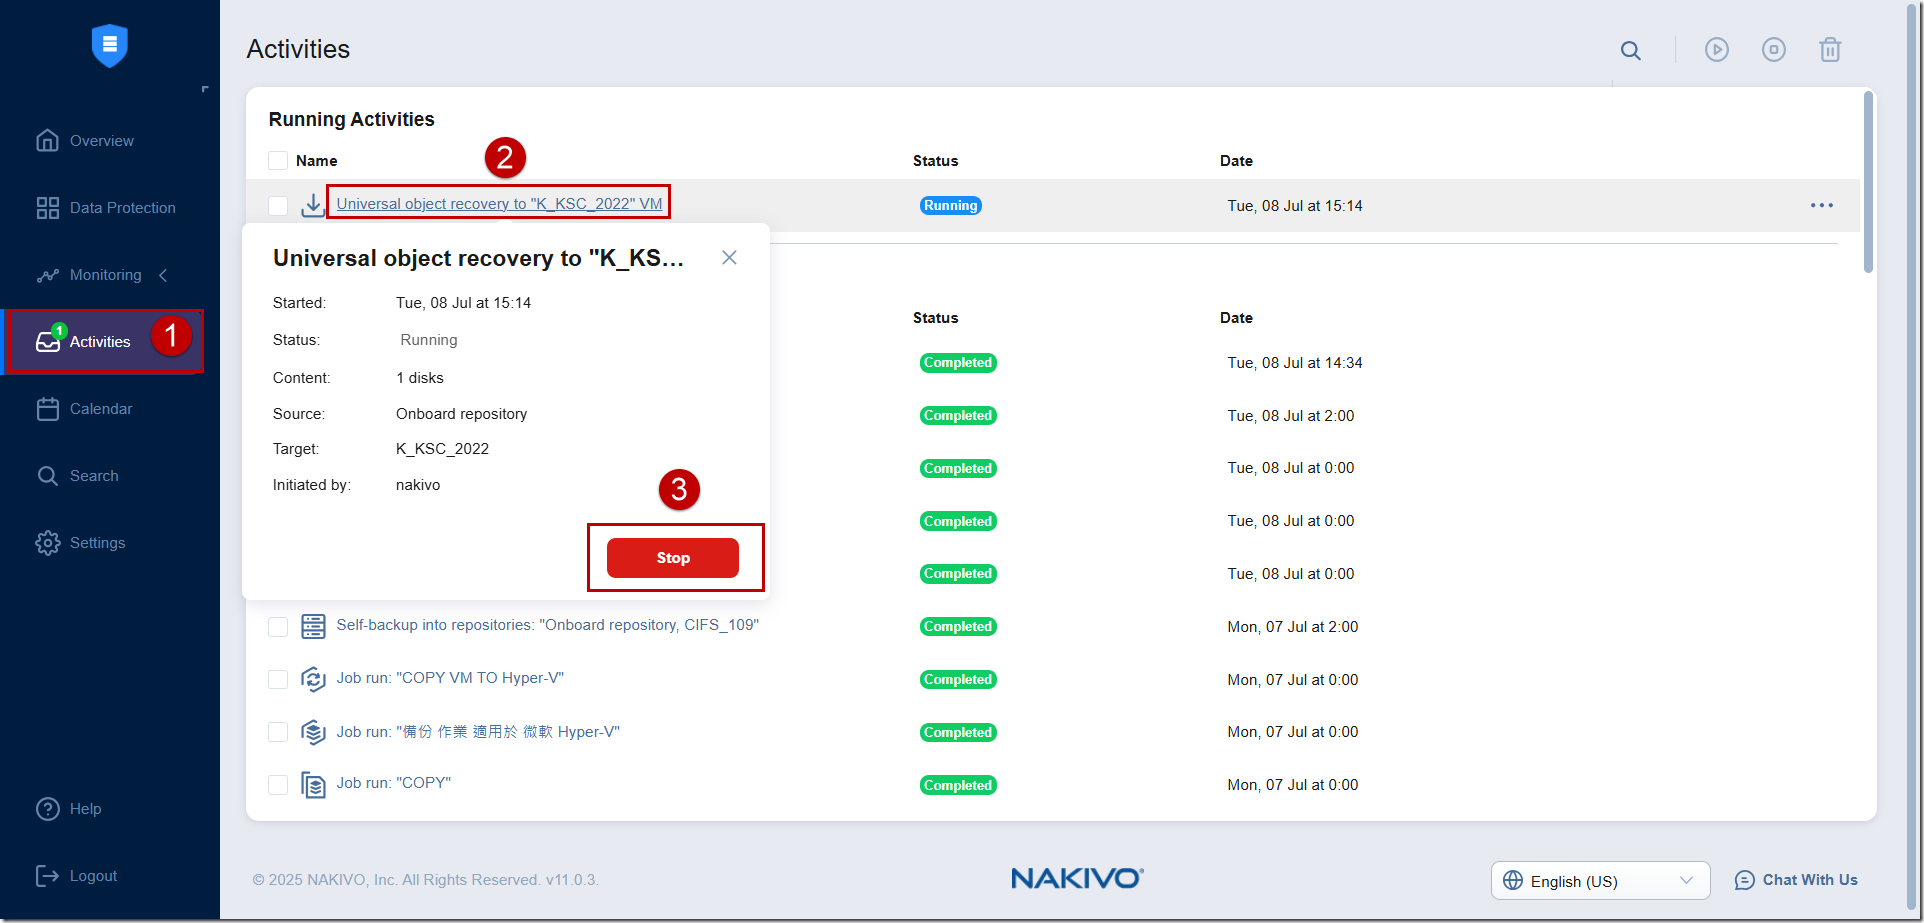Open the English (US) language dropdown
The height and width of the screenshot is (923, 1924).
tap(1600, 881)
